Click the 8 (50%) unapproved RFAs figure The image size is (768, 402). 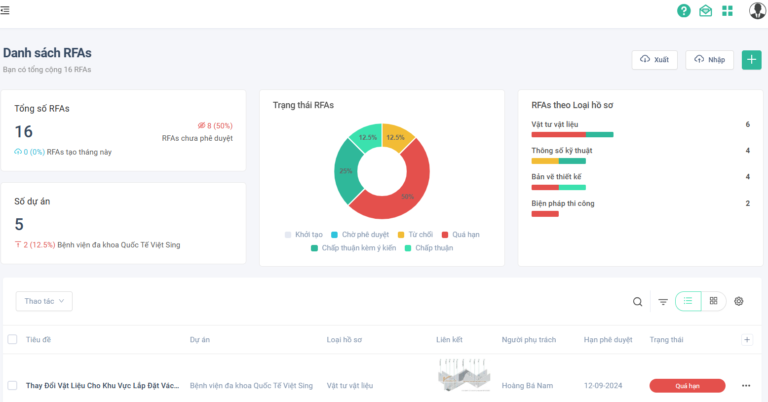215,126
